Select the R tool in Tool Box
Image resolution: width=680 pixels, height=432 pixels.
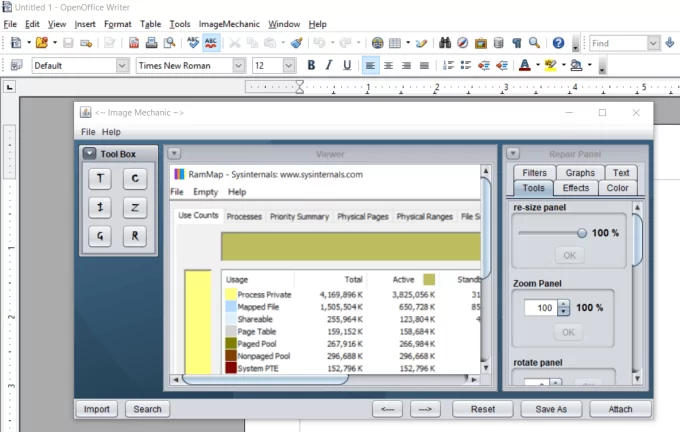click(135, 236)
